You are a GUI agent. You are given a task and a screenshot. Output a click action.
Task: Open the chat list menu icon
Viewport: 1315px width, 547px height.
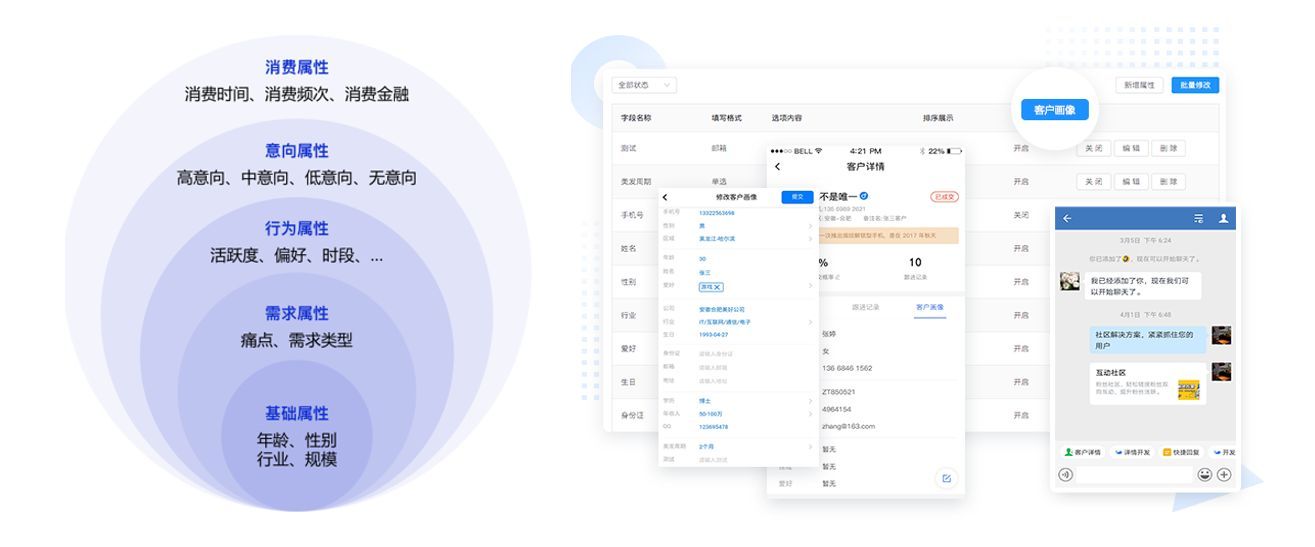click(1198, 218)
